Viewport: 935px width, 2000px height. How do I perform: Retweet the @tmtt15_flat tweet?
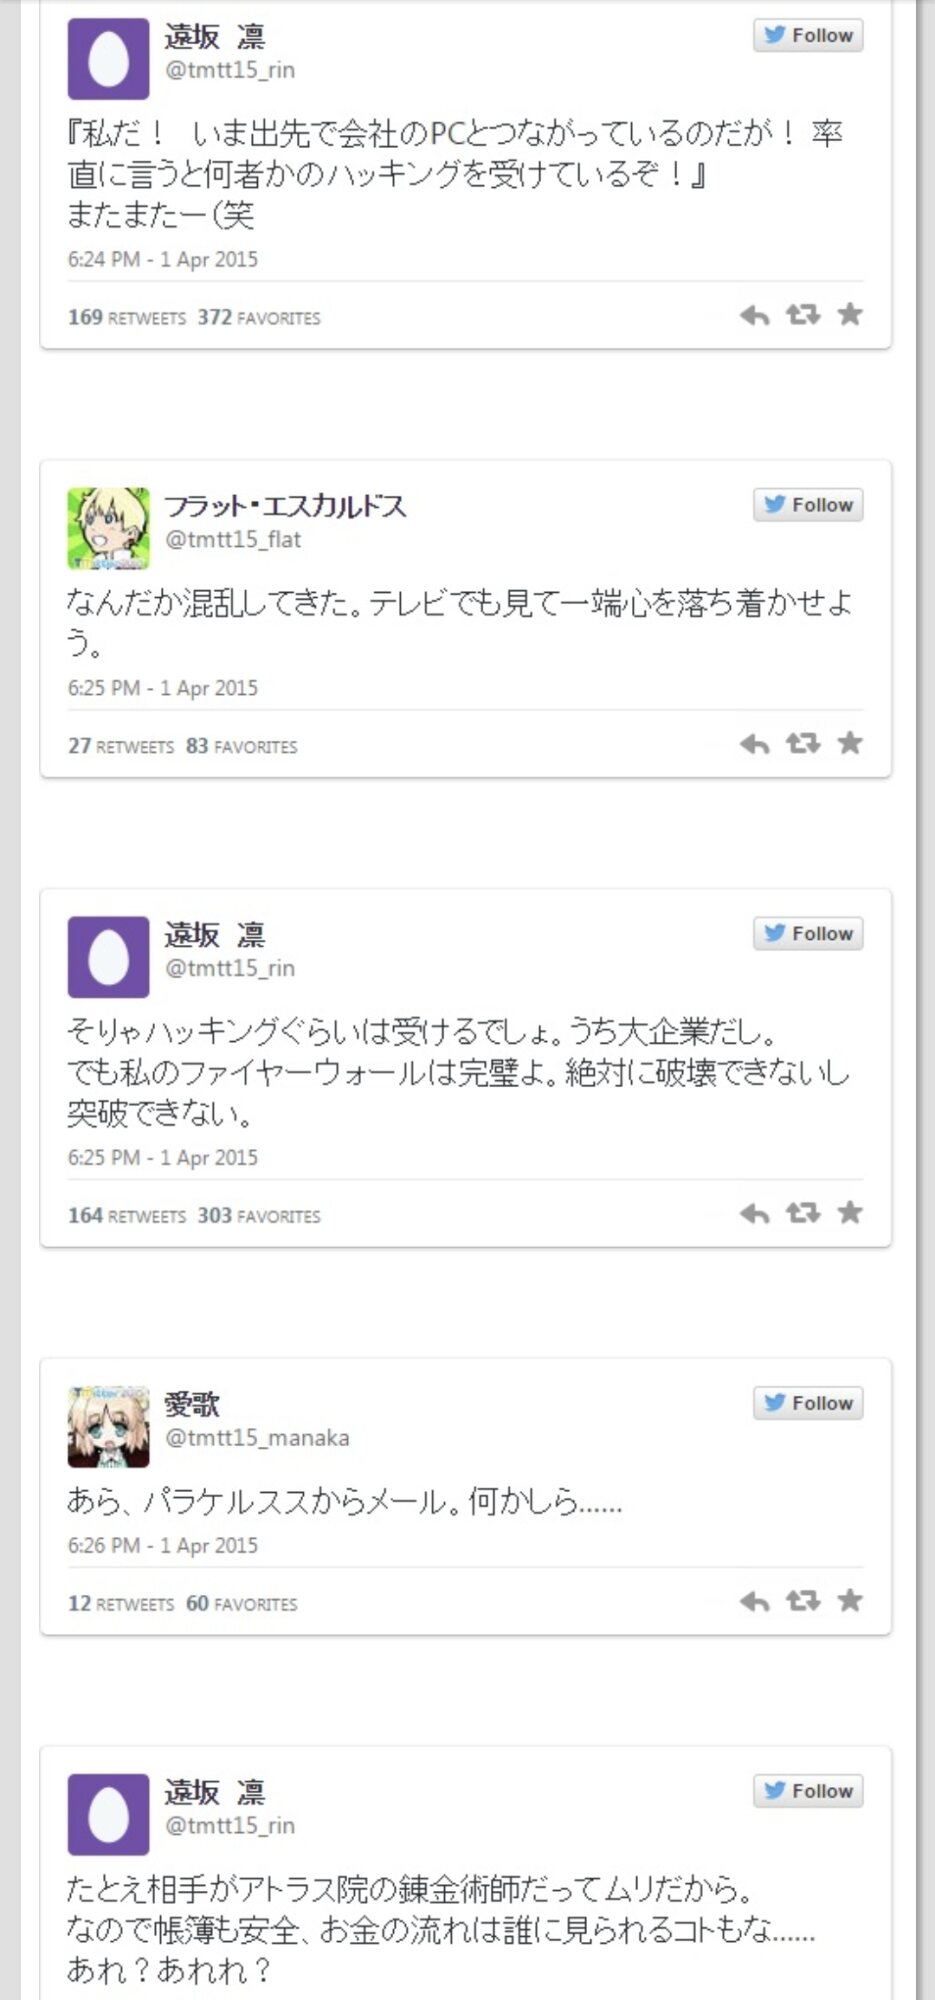tap(803, 743)
